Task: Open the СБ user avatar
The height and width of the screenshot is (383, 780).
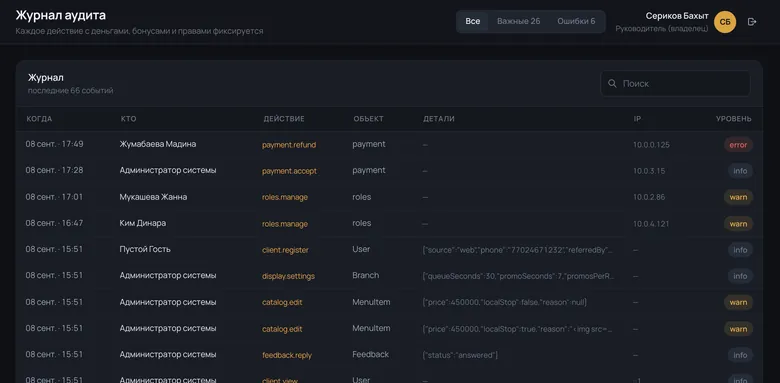Action: point(725,22)
